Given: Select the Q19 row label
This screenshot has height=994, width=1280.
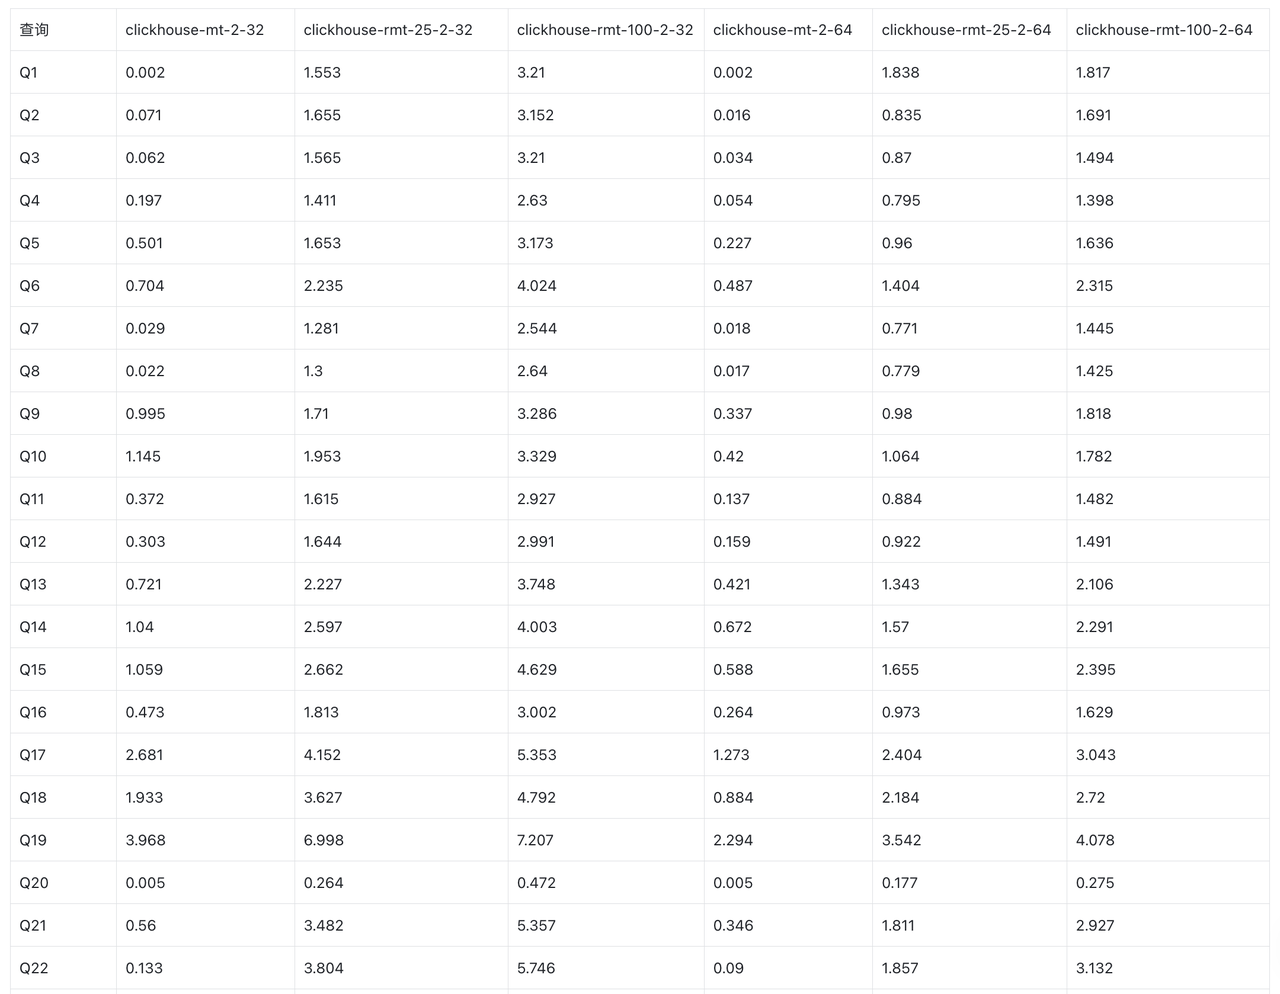Looking at the screenshot, I should click(x=33, y=840).
